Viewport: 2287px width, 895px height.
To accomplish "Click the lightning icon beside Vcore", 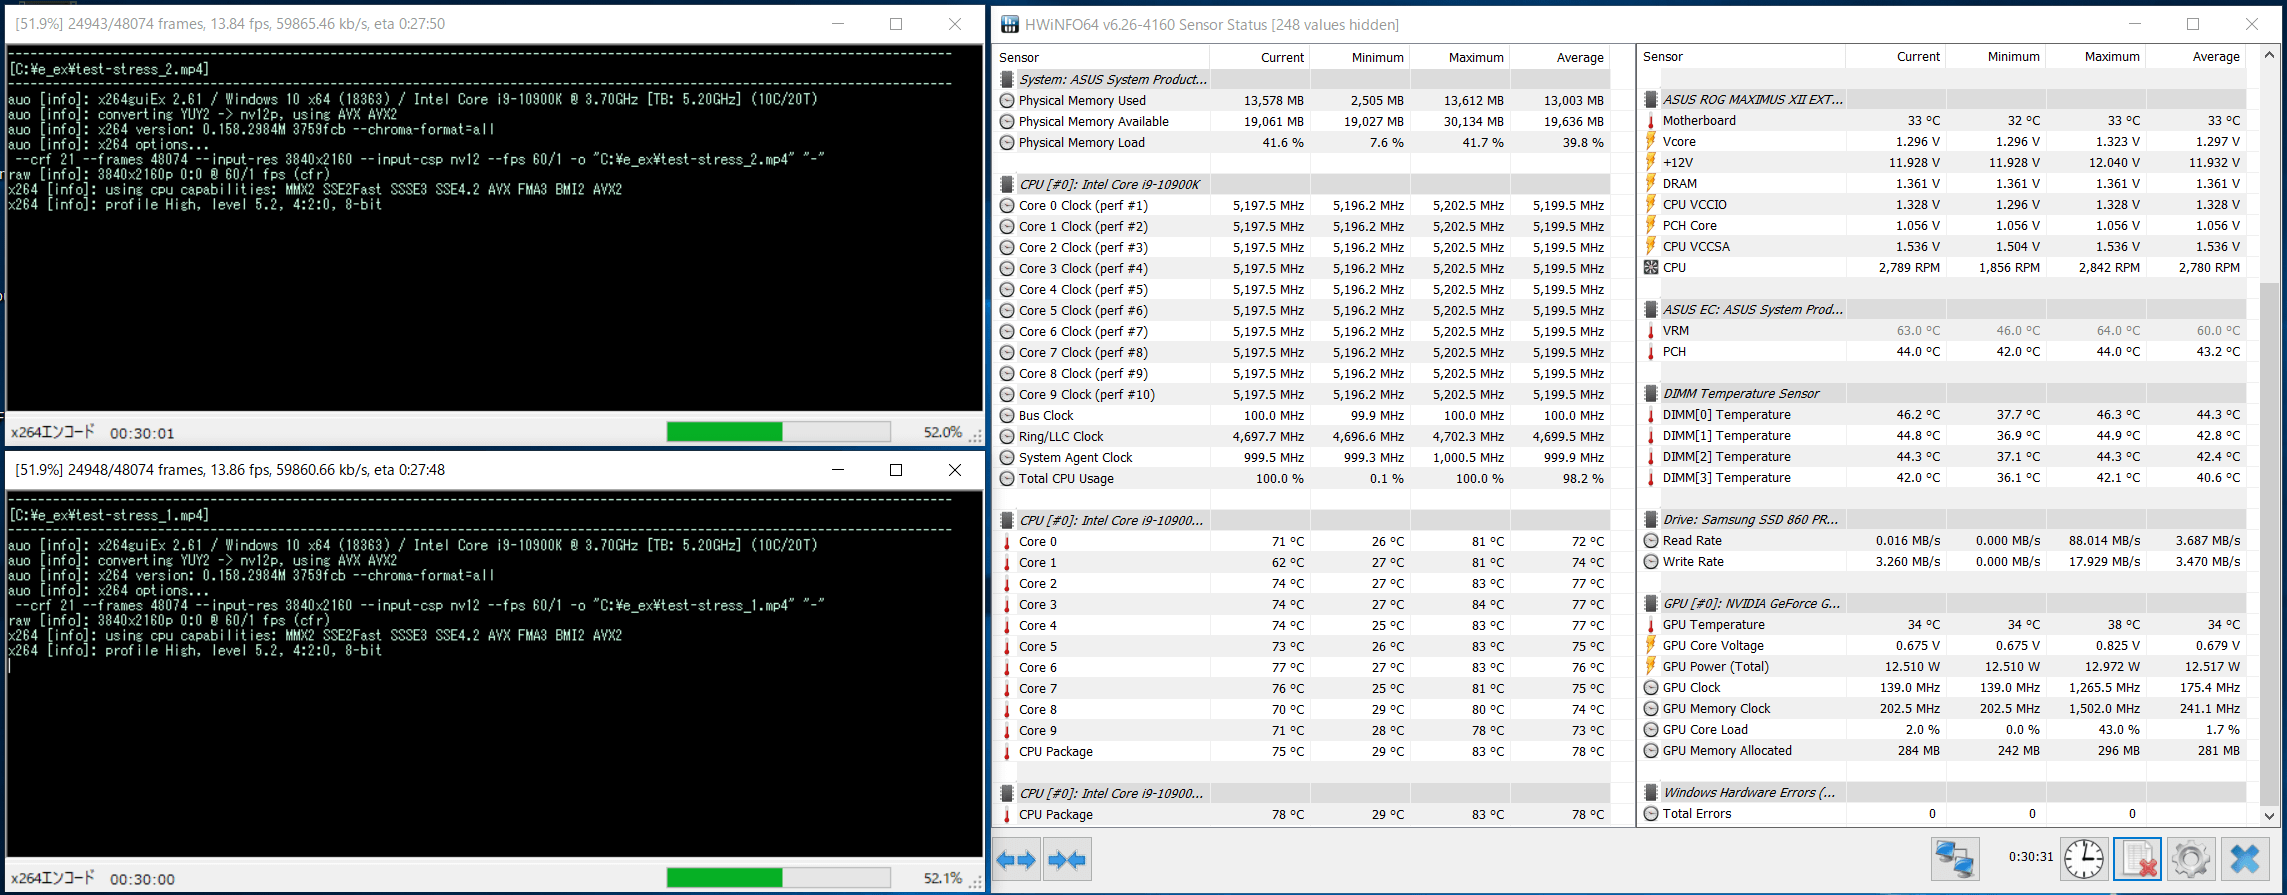I will [x=1651, y=142].
